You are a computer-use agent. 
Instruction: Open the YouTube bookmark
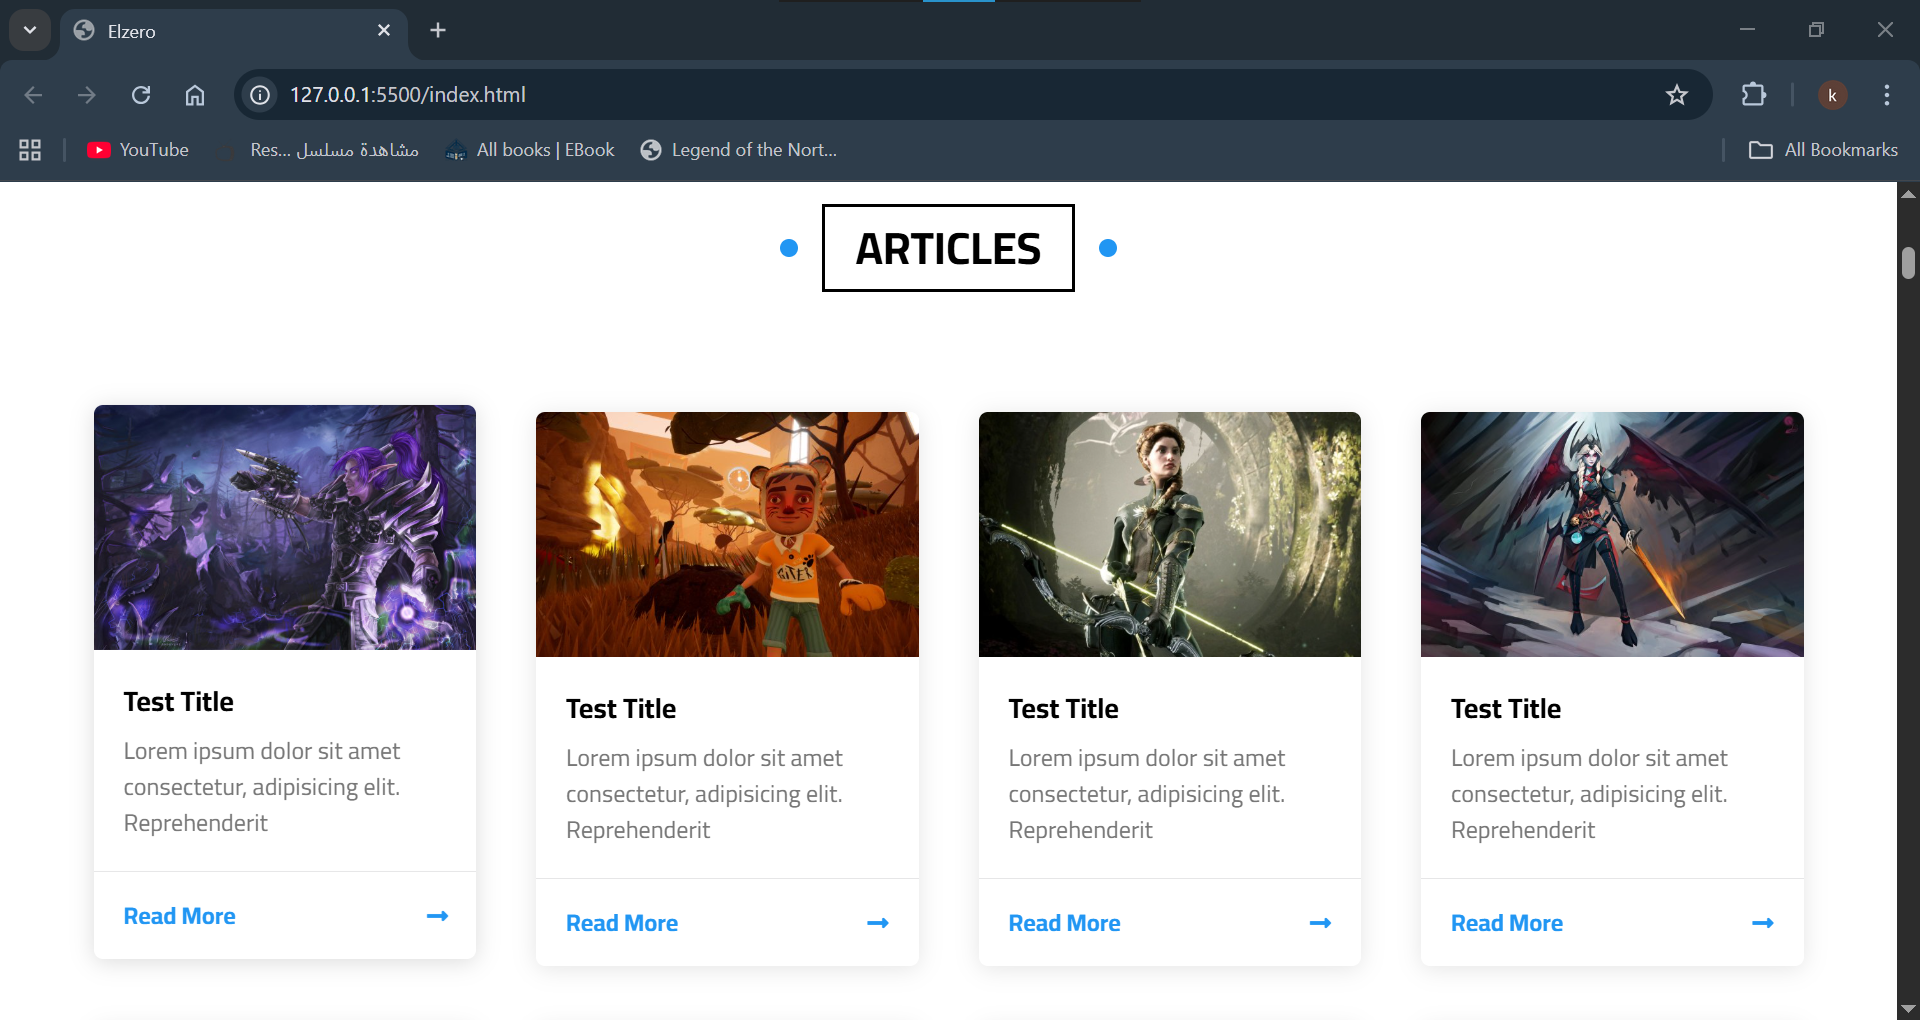[x=138, y=150]
